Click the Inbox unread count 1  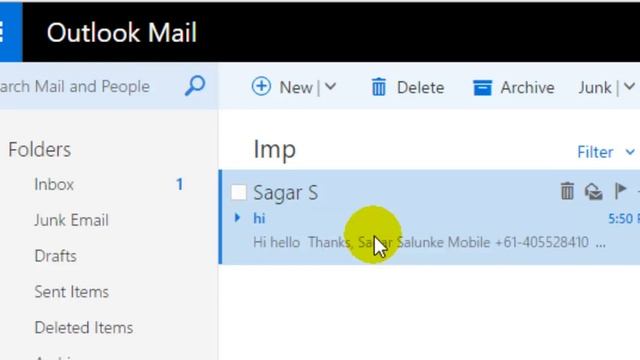179,184
